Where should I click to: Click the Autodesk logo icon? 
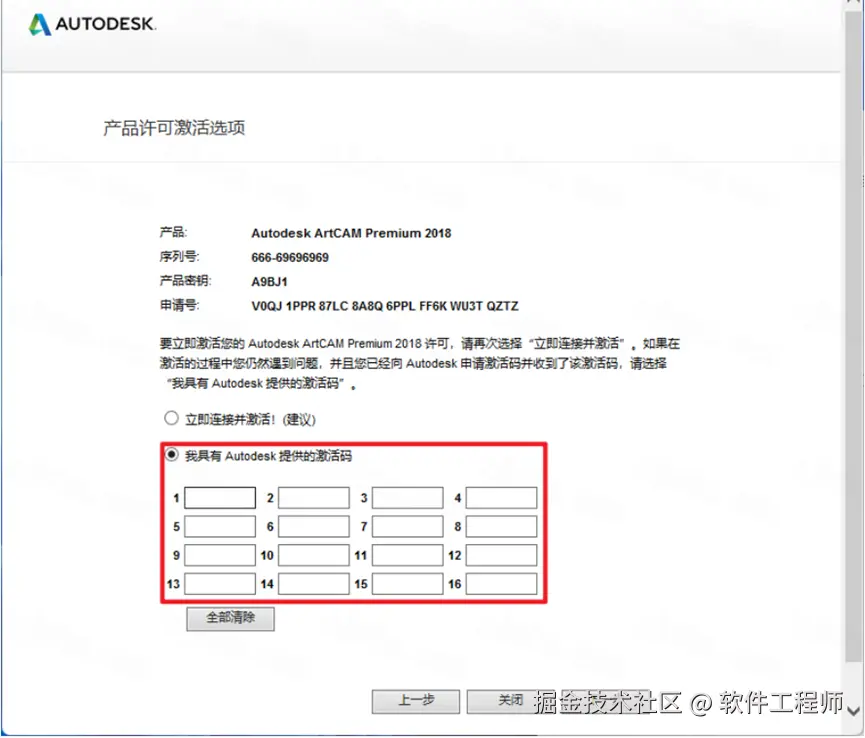(40, 24)
